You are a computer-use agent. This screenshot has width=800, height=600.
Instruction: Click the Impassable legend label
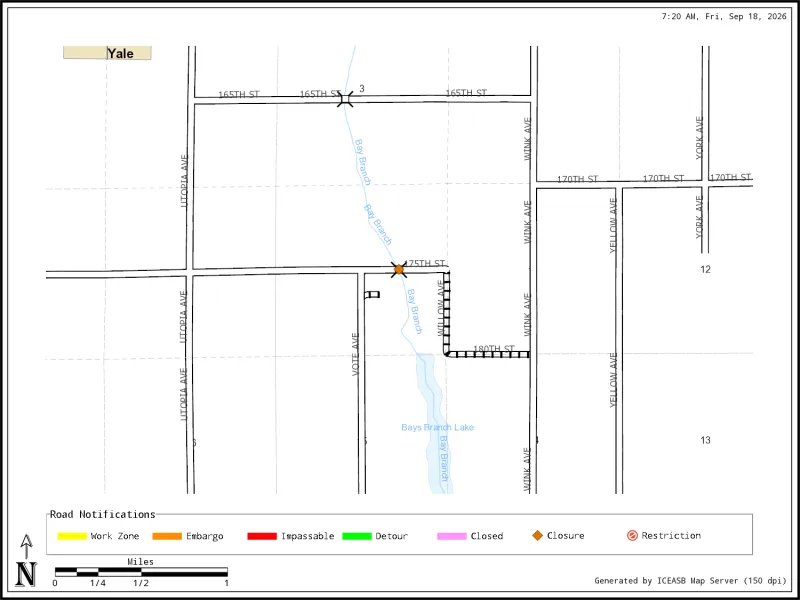tap(308, 536)
